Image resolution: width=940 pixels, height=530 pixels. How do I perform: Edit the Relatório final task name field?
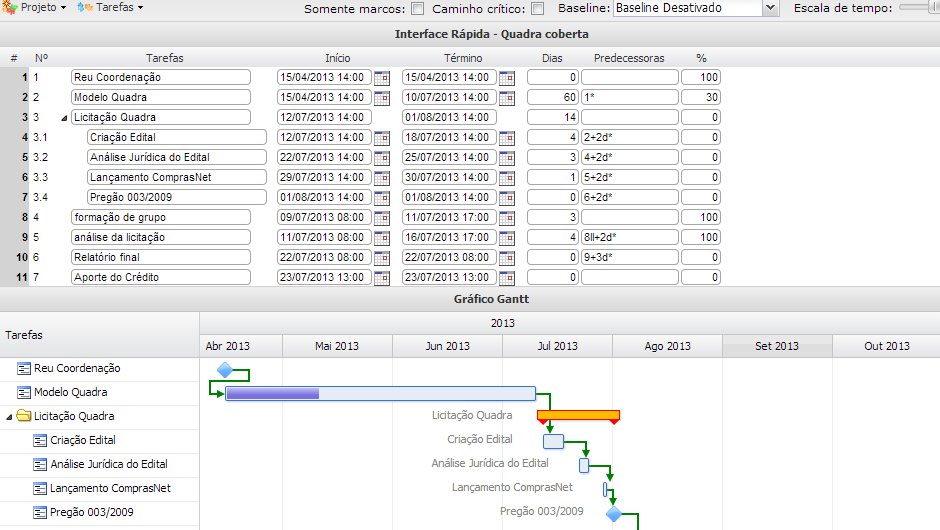161,257
